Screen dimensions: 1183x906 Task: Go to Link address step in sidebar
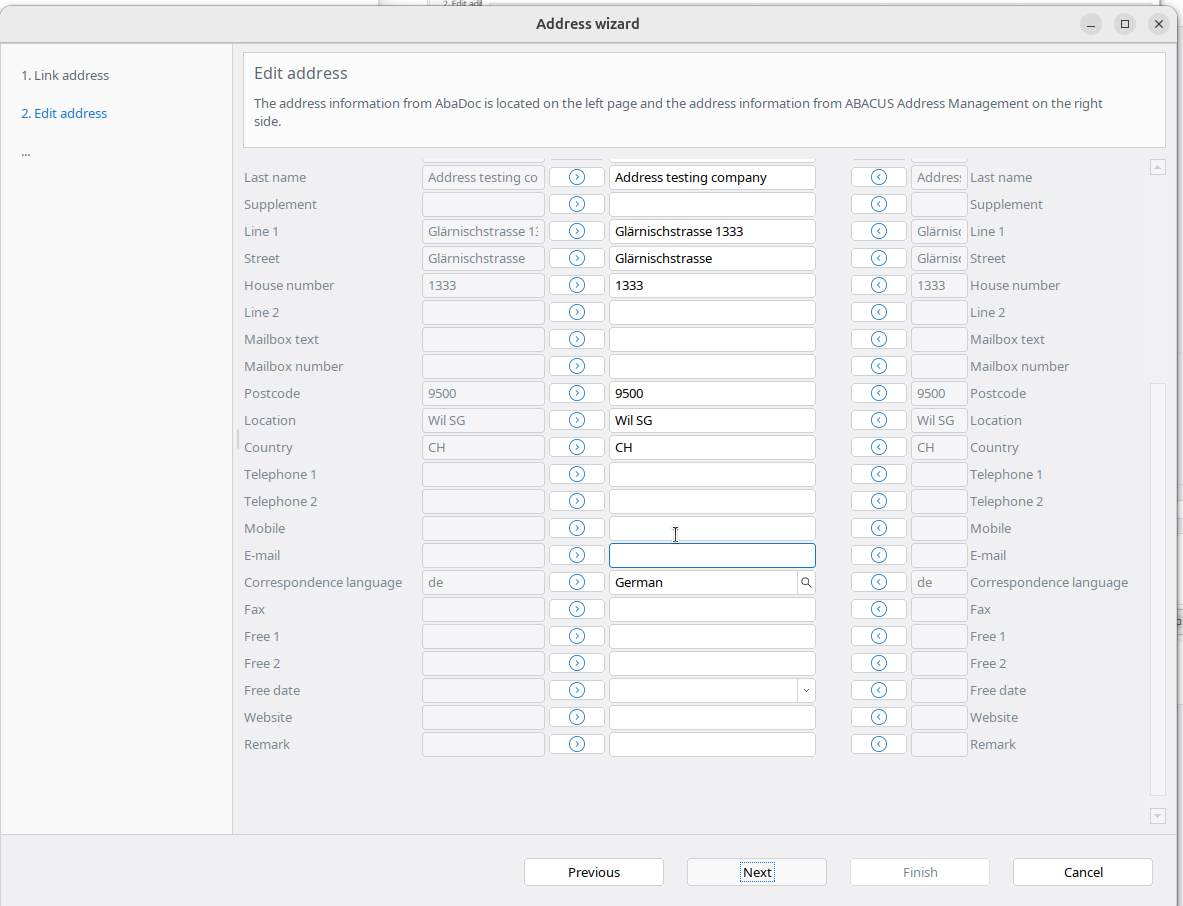click(65, 75)
